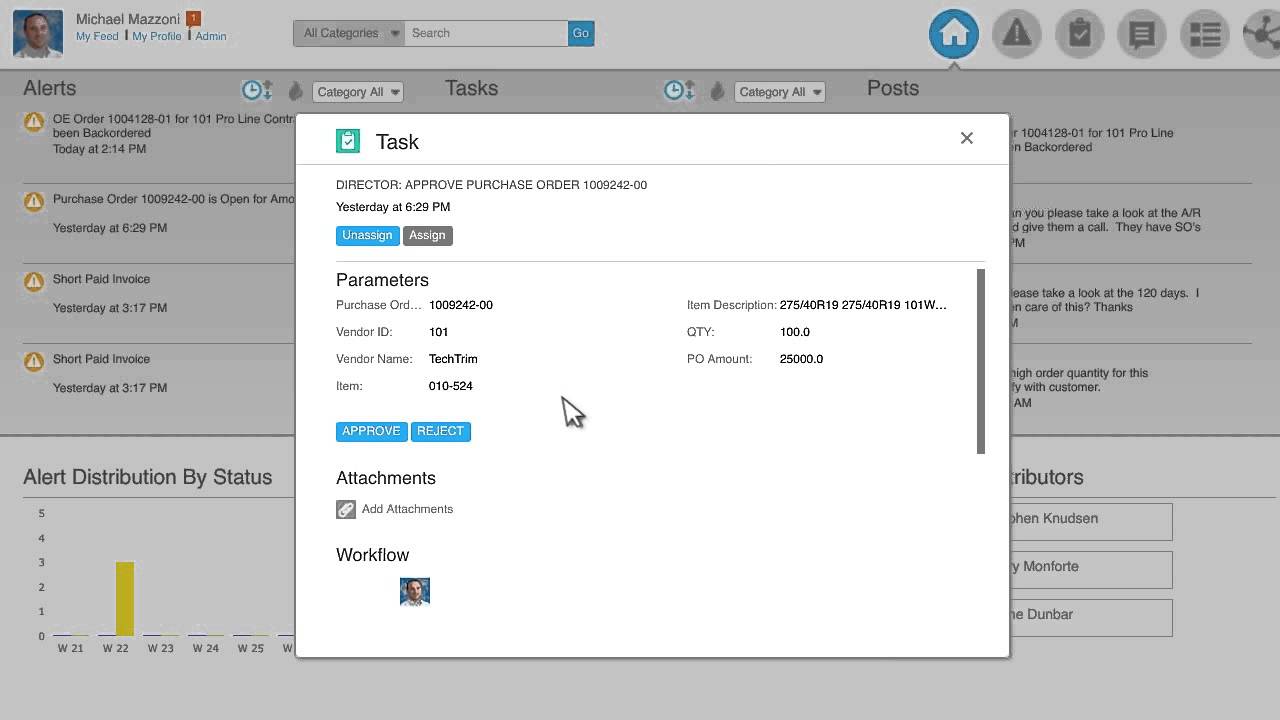Open the Home dashboard icon

point(954,34)
